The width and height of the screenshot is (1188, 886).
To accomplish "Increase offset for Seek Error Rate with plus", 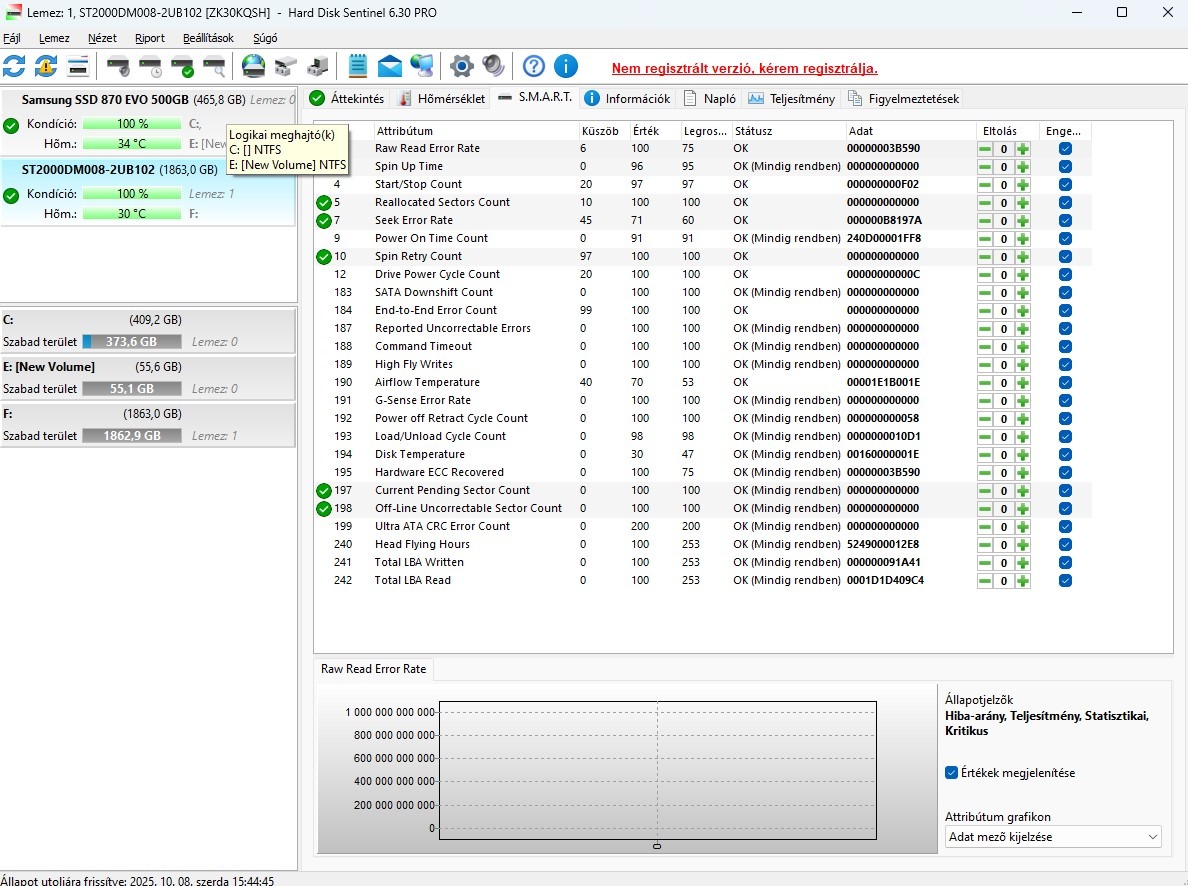I will pos(1022,220).
